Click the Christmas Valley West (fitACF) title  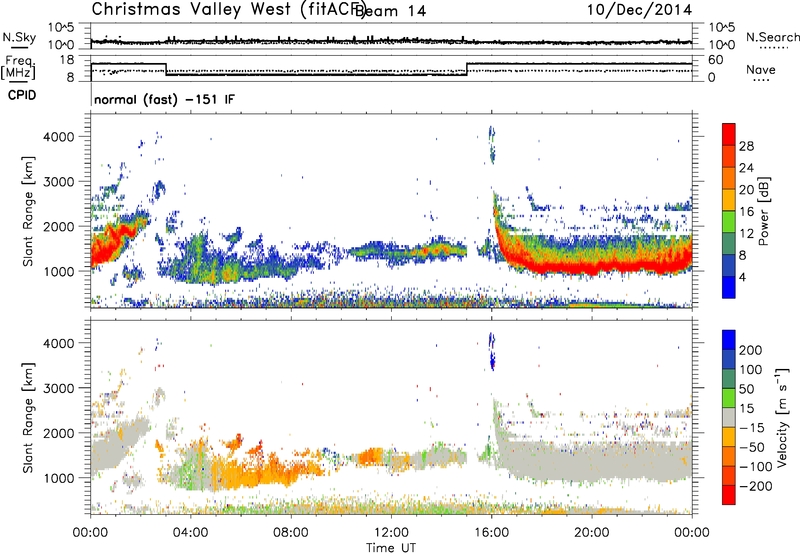(x=228, y=10)
